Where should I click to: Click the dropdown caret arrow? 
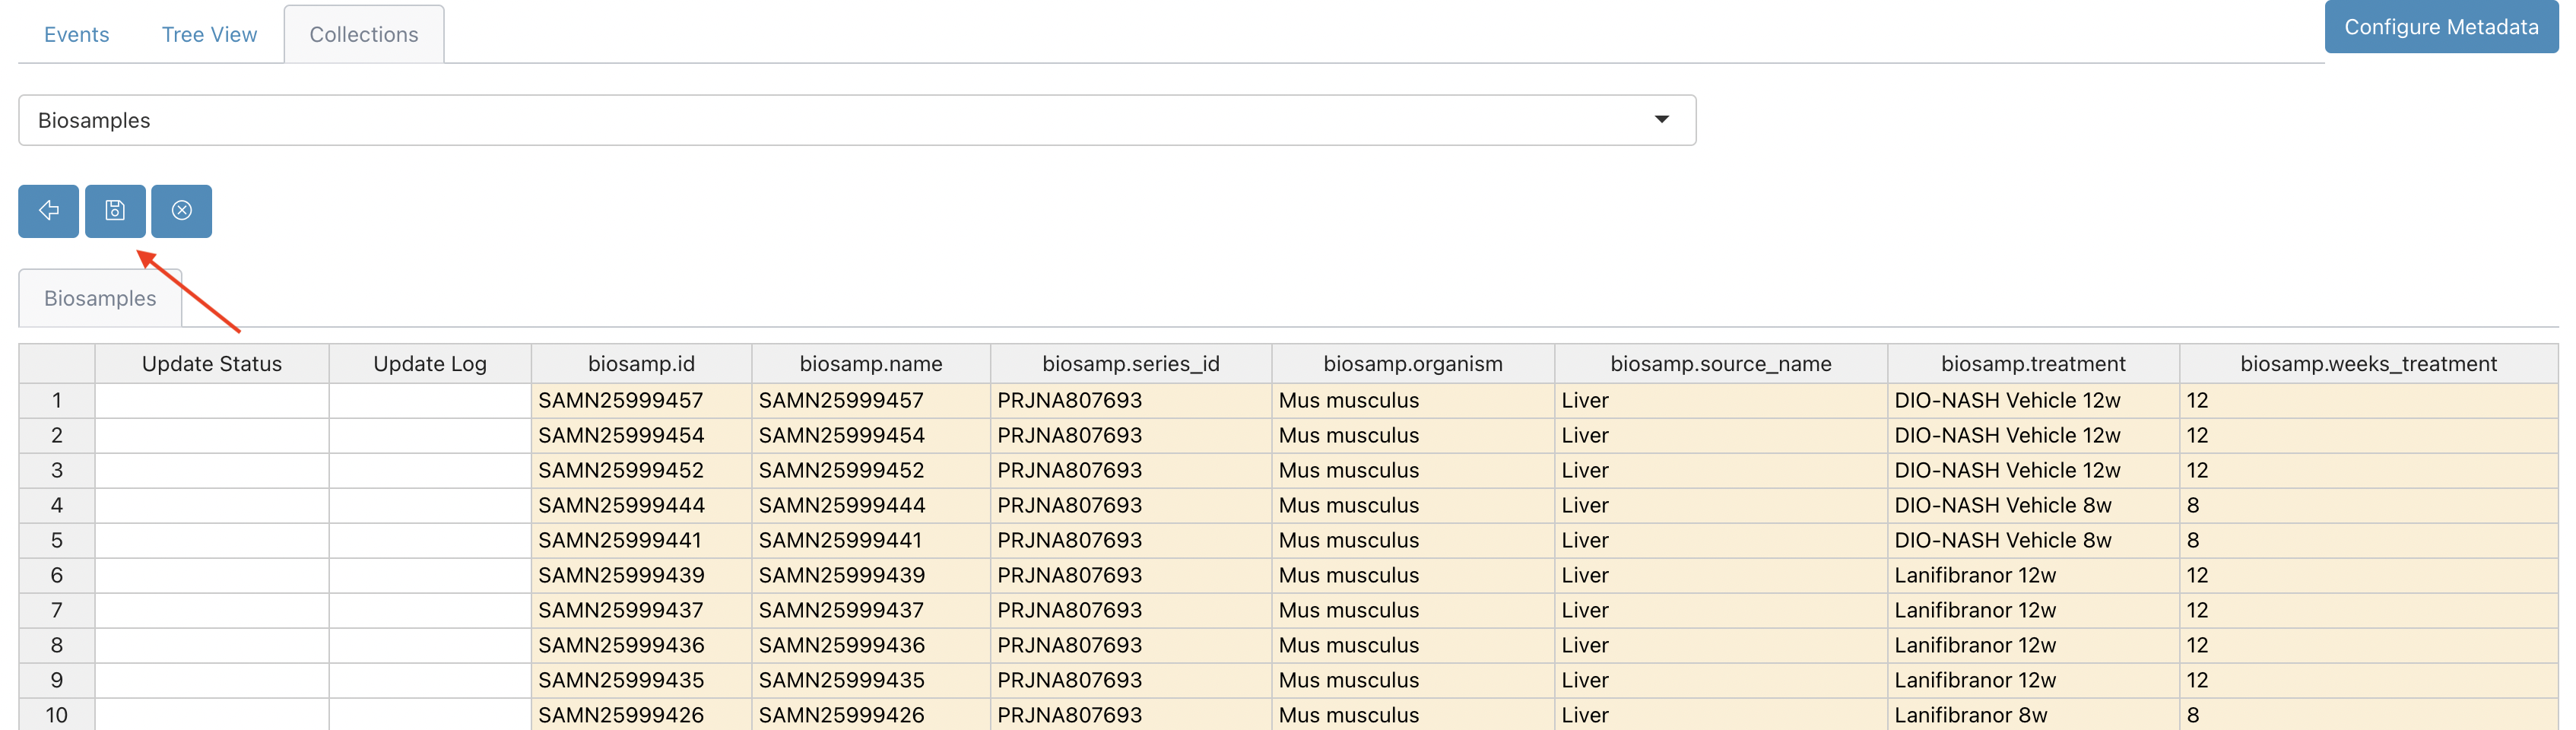pos(1662,120)
